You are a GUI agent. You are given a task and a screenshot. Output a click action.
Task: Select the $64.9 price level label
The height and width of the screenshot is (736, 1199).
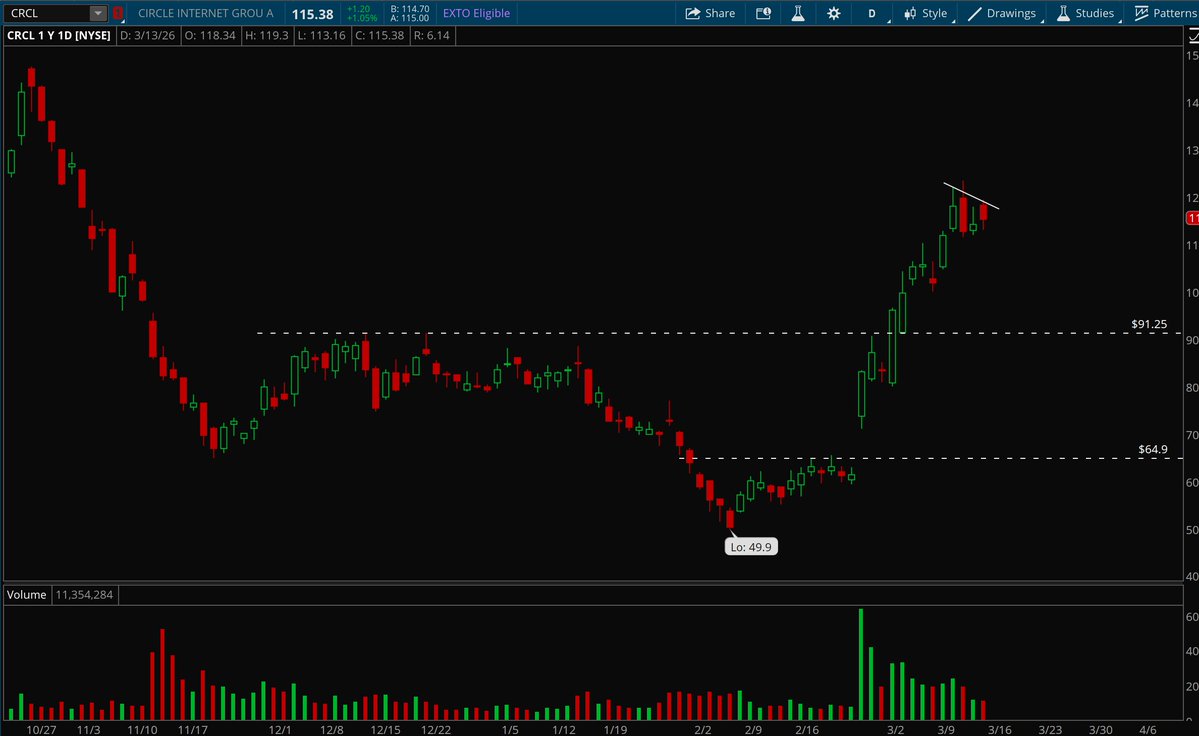[x=1153, y=449]
